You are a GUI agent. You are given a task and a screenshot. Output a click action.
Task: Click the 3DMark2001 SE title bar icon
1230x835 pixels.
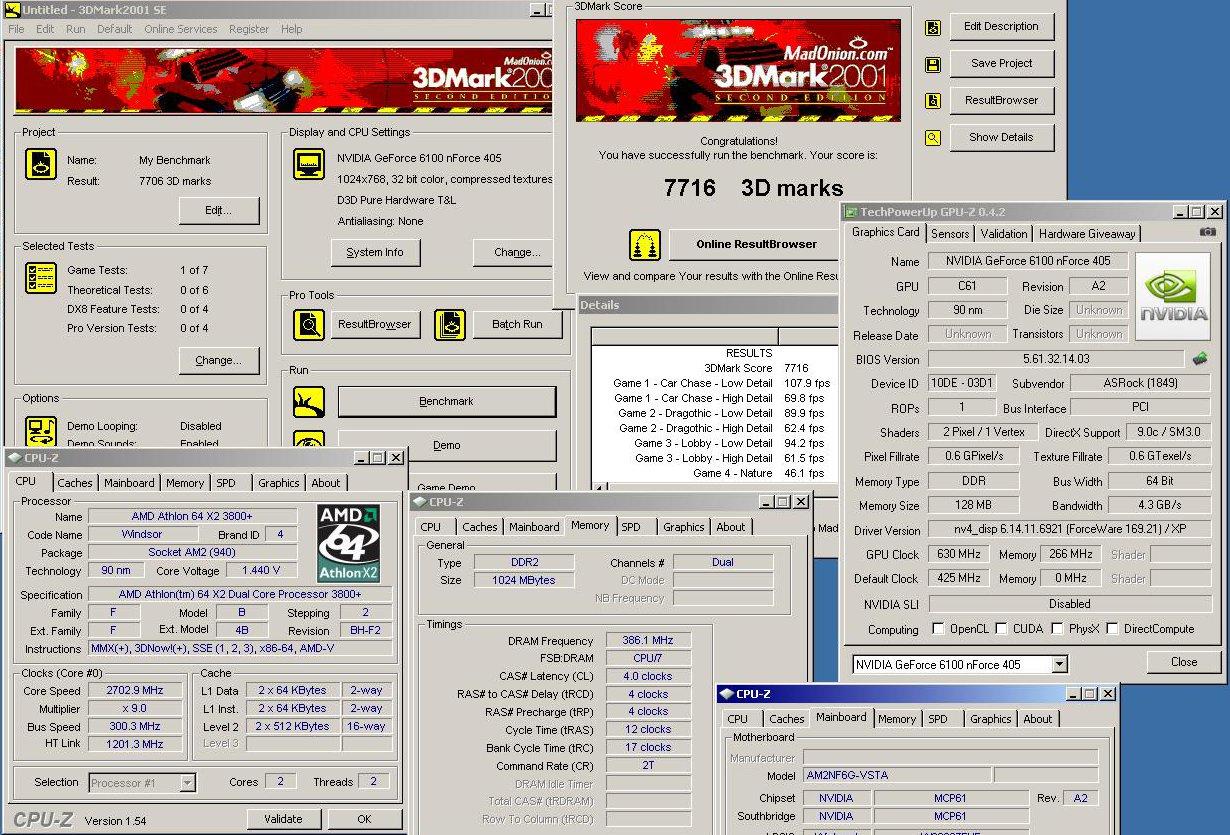13,9
